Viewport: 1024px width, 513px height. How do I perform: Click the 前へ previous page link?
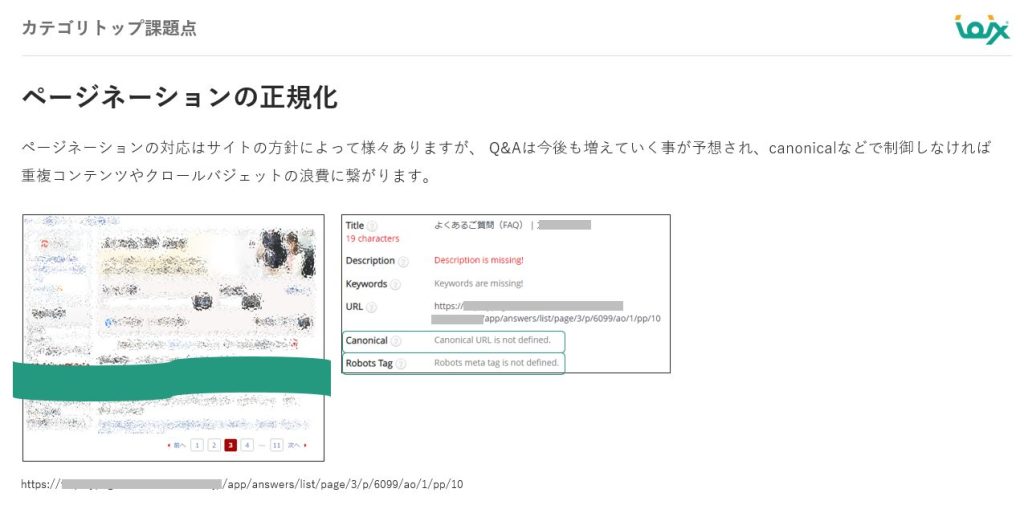click(x=177, y=445)
